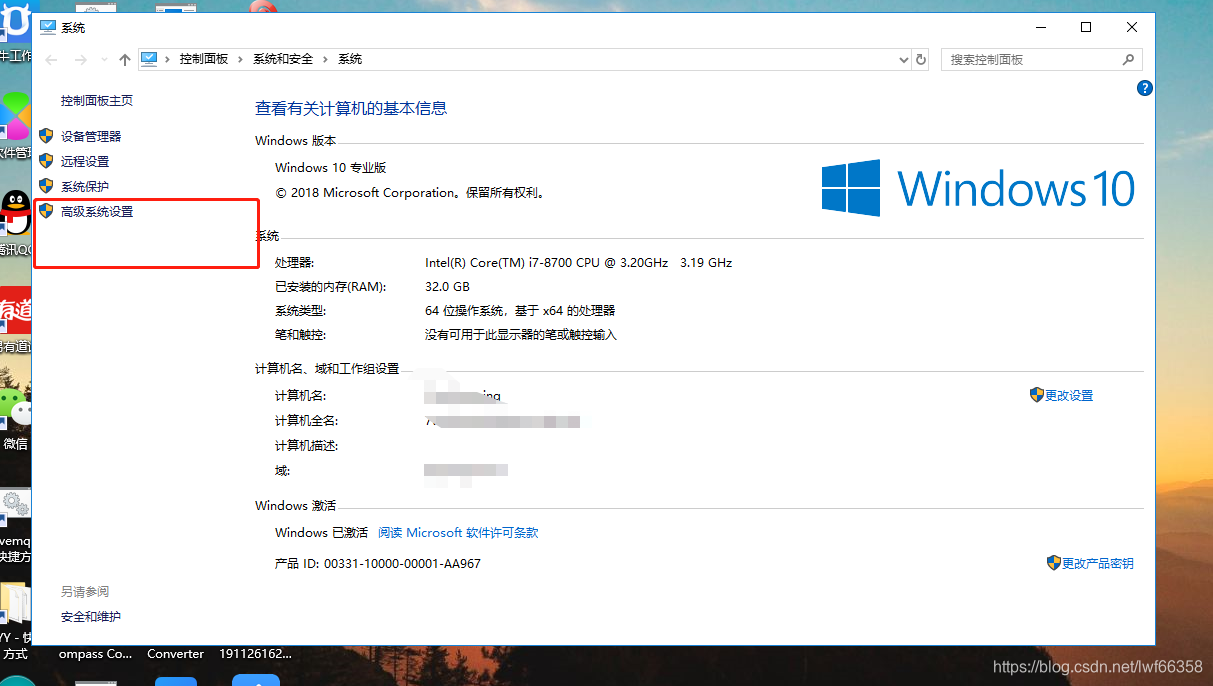Click shield icon beside 系统保护
The height and width of the screenshot is (686, 1213).
click(x=46, y=186)
